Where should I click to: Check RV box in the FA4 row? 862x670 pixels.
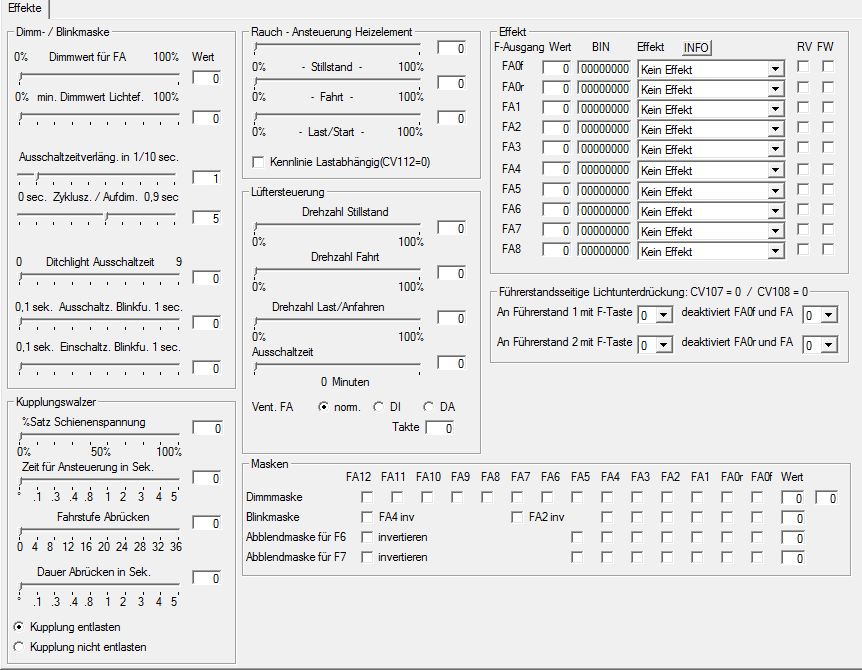coord(803,169)
